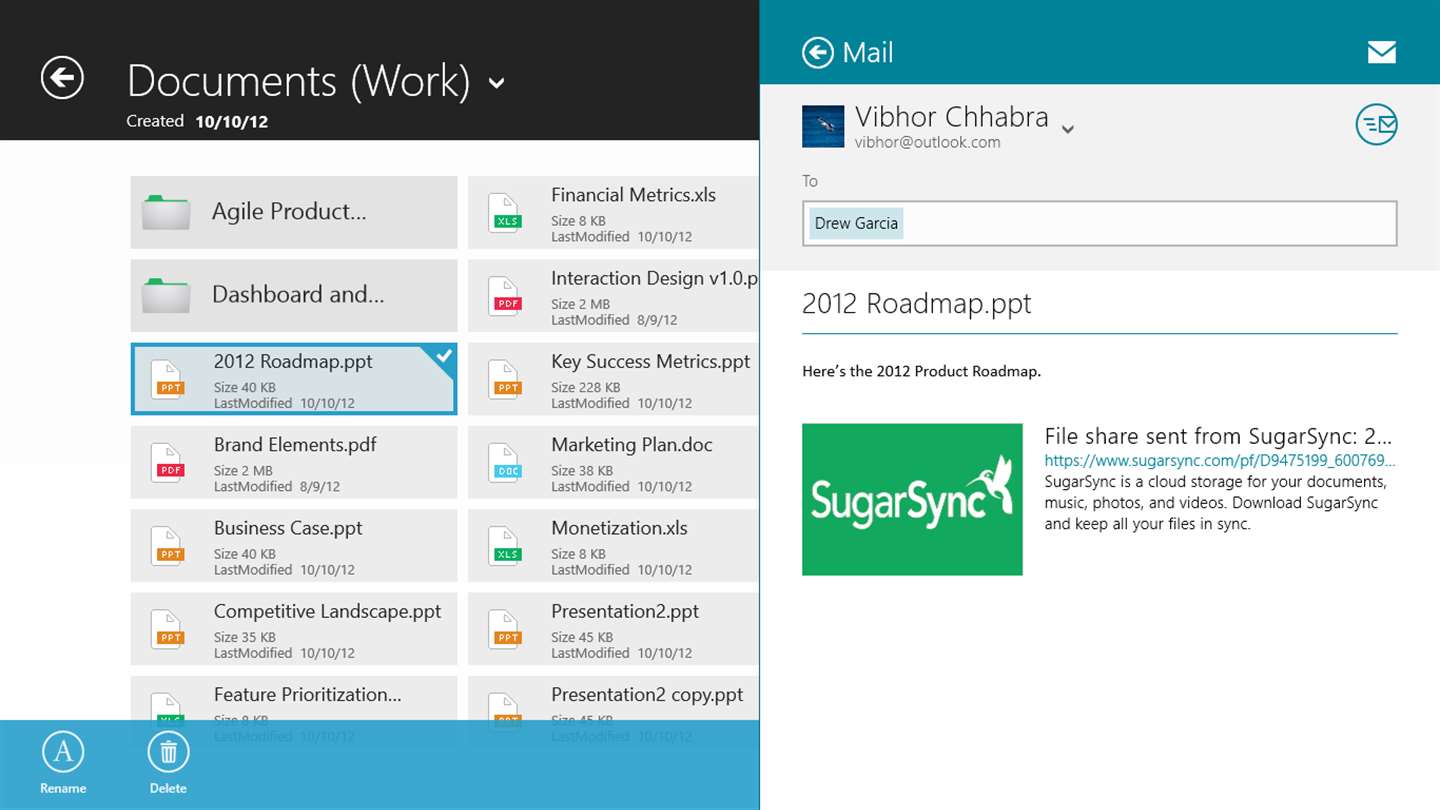Click Vibhor Chhabra profile picture
Image resolution: width=1440 pixels, height=810 pixels.
click(823, 127)
